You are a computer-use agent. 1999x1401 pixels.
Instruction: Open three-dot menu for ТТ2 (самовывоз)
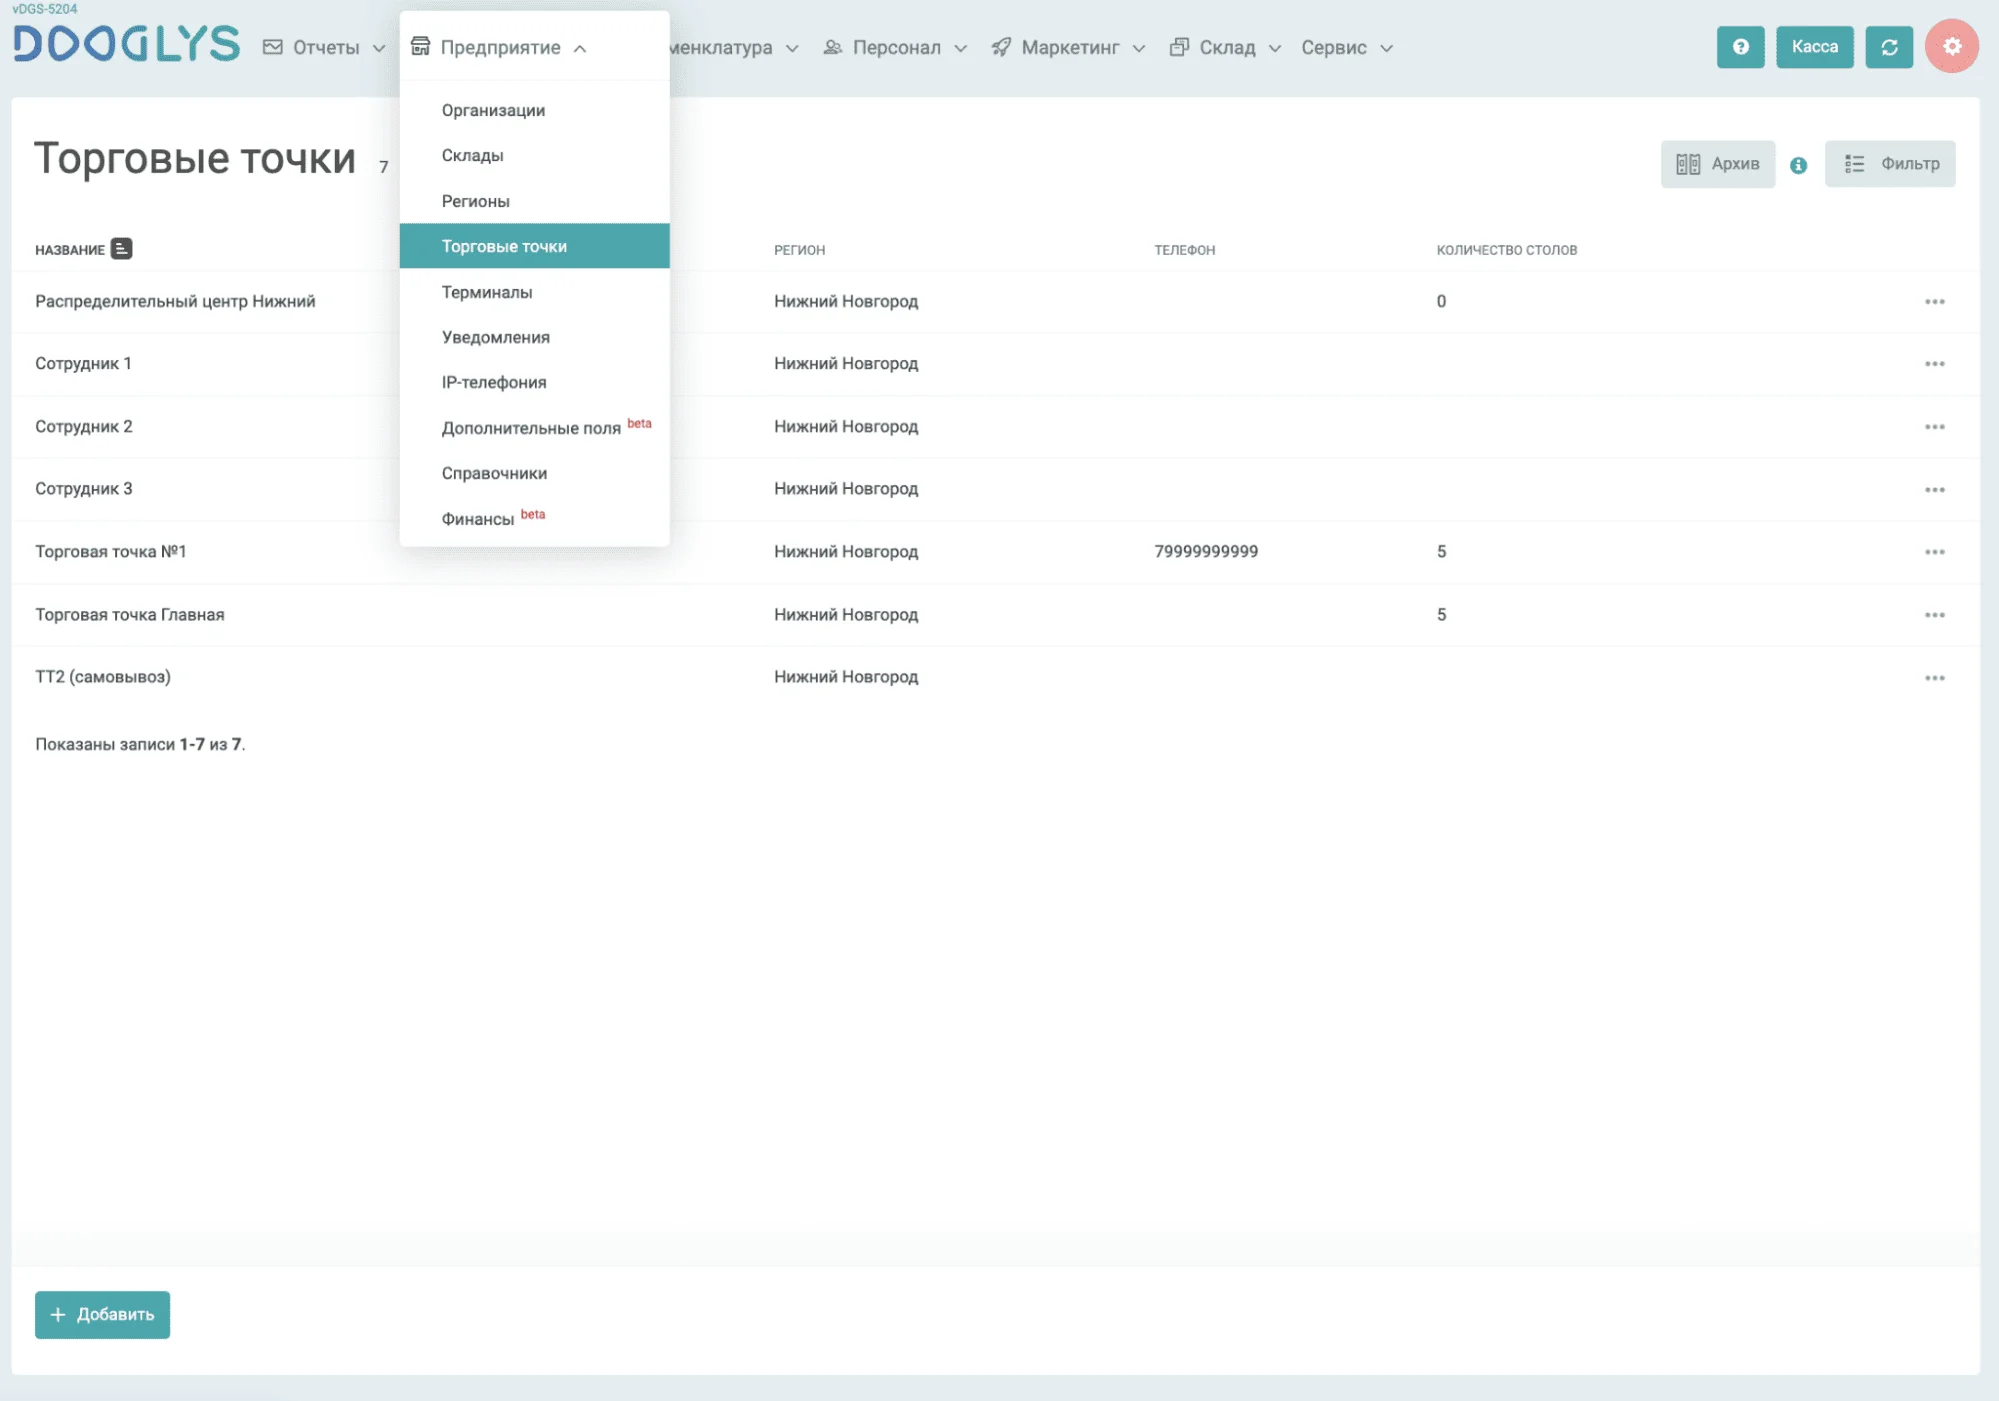1934,678
